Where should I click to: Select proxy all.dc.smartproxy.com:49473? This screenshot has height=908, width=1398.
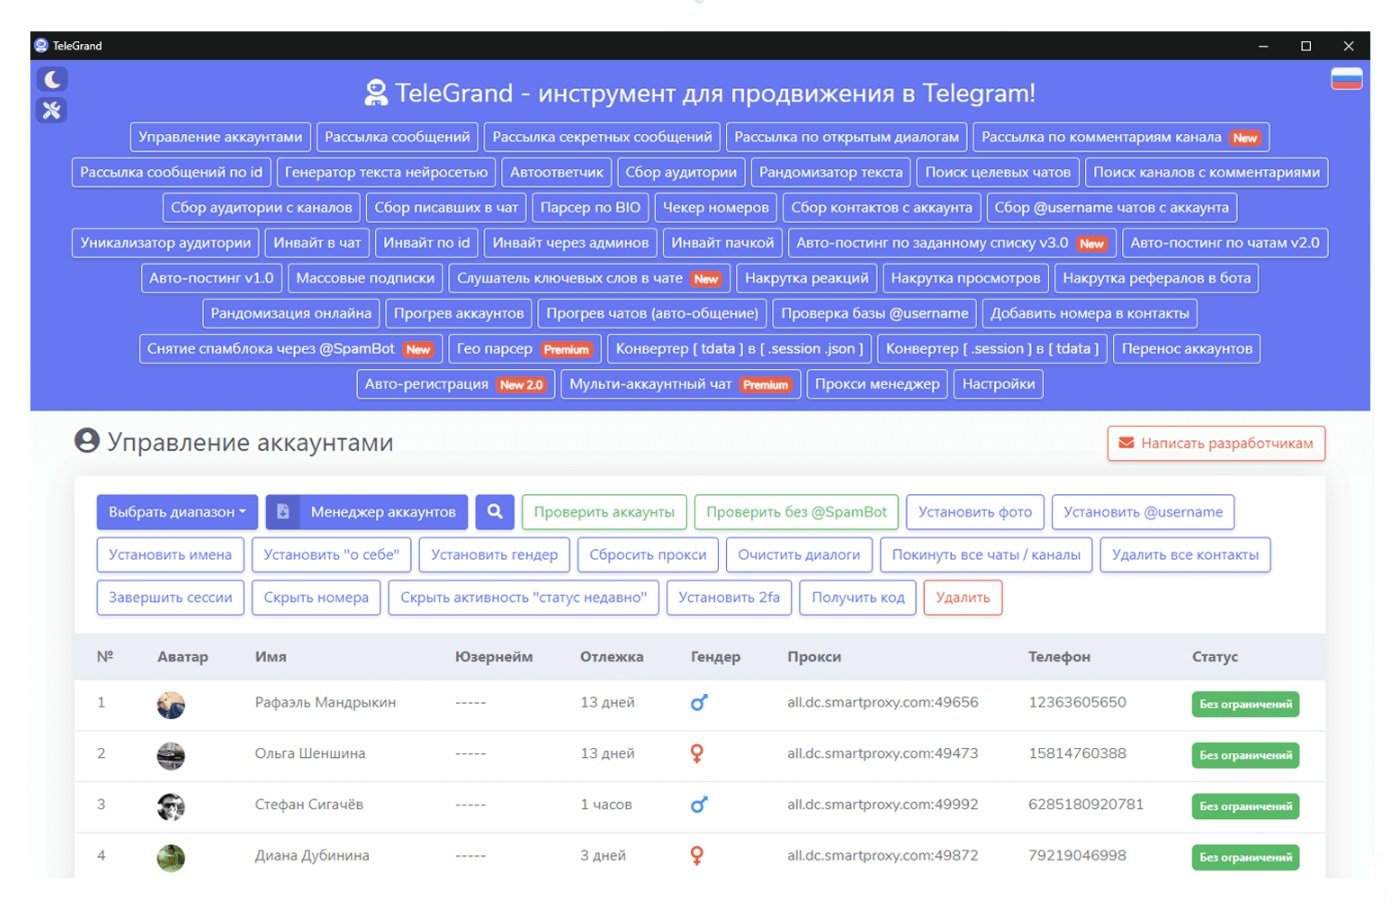click(882, 753)
